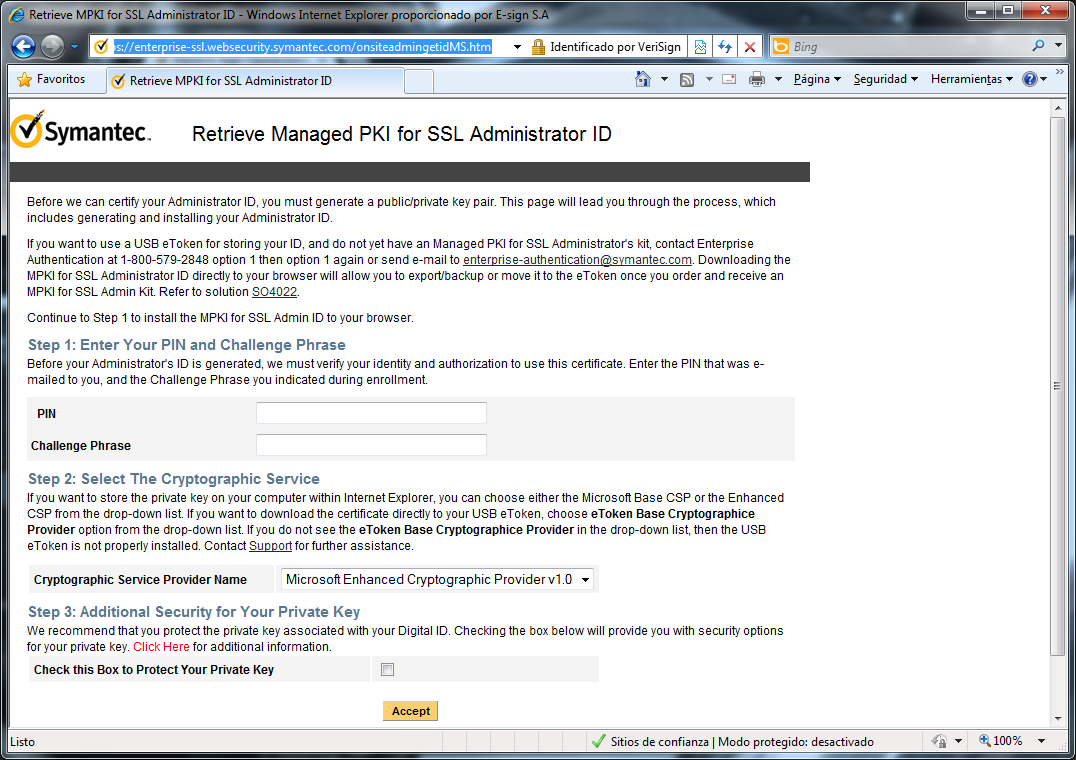The height and width of the screenshot is (760, 1076).
Task: Click the Refresh page icon
Action: 724,47
